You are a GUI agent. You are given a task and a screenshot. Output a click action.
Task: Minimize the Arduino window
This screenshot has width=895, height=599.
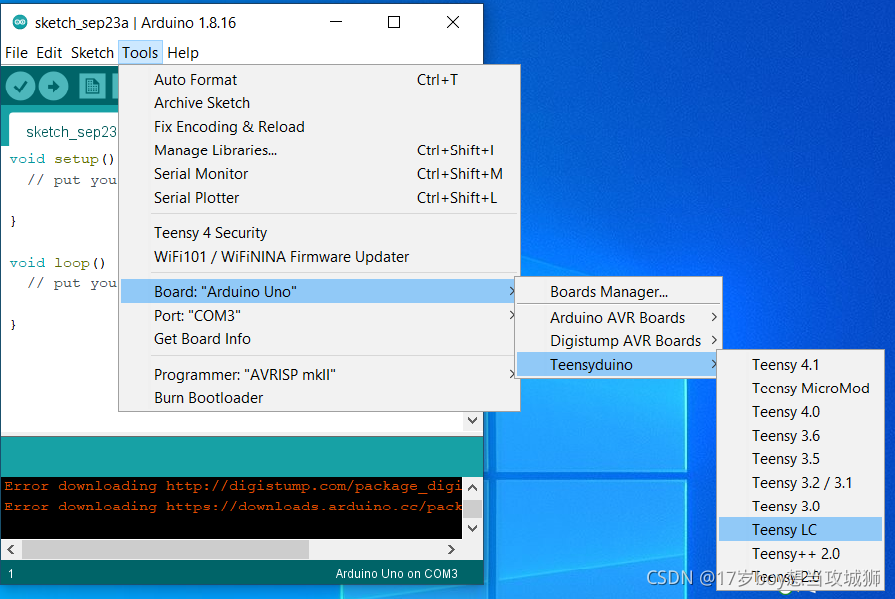[x=336, y=22]
